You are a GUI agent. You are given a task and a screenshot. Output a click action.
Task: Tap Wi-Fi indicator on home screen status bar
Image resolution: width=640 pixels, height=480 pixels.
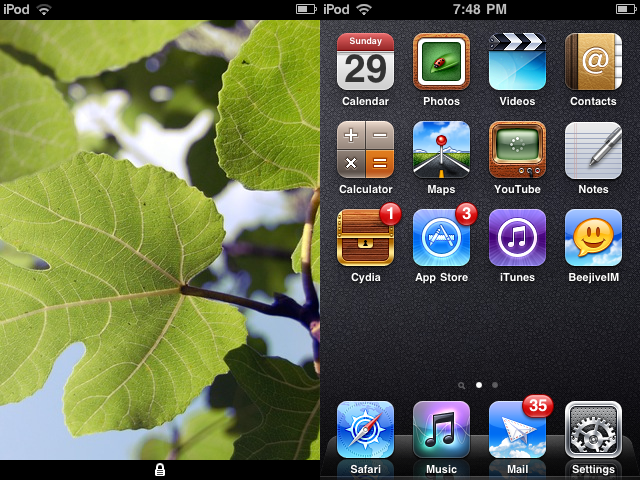pos(364,9)
